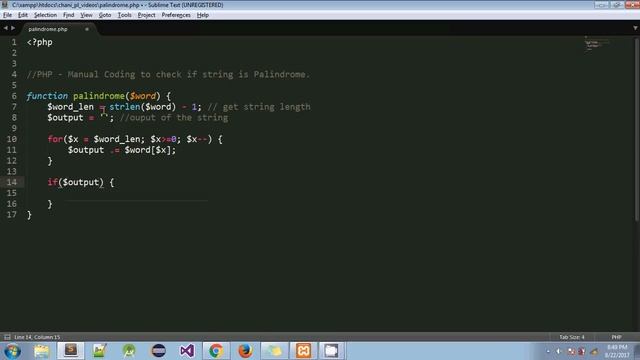The width and height of the screenshot is (640, 360).
Task: Click $word[$x] on line 11
Action: pyautogui.click(x=147, y=150)
